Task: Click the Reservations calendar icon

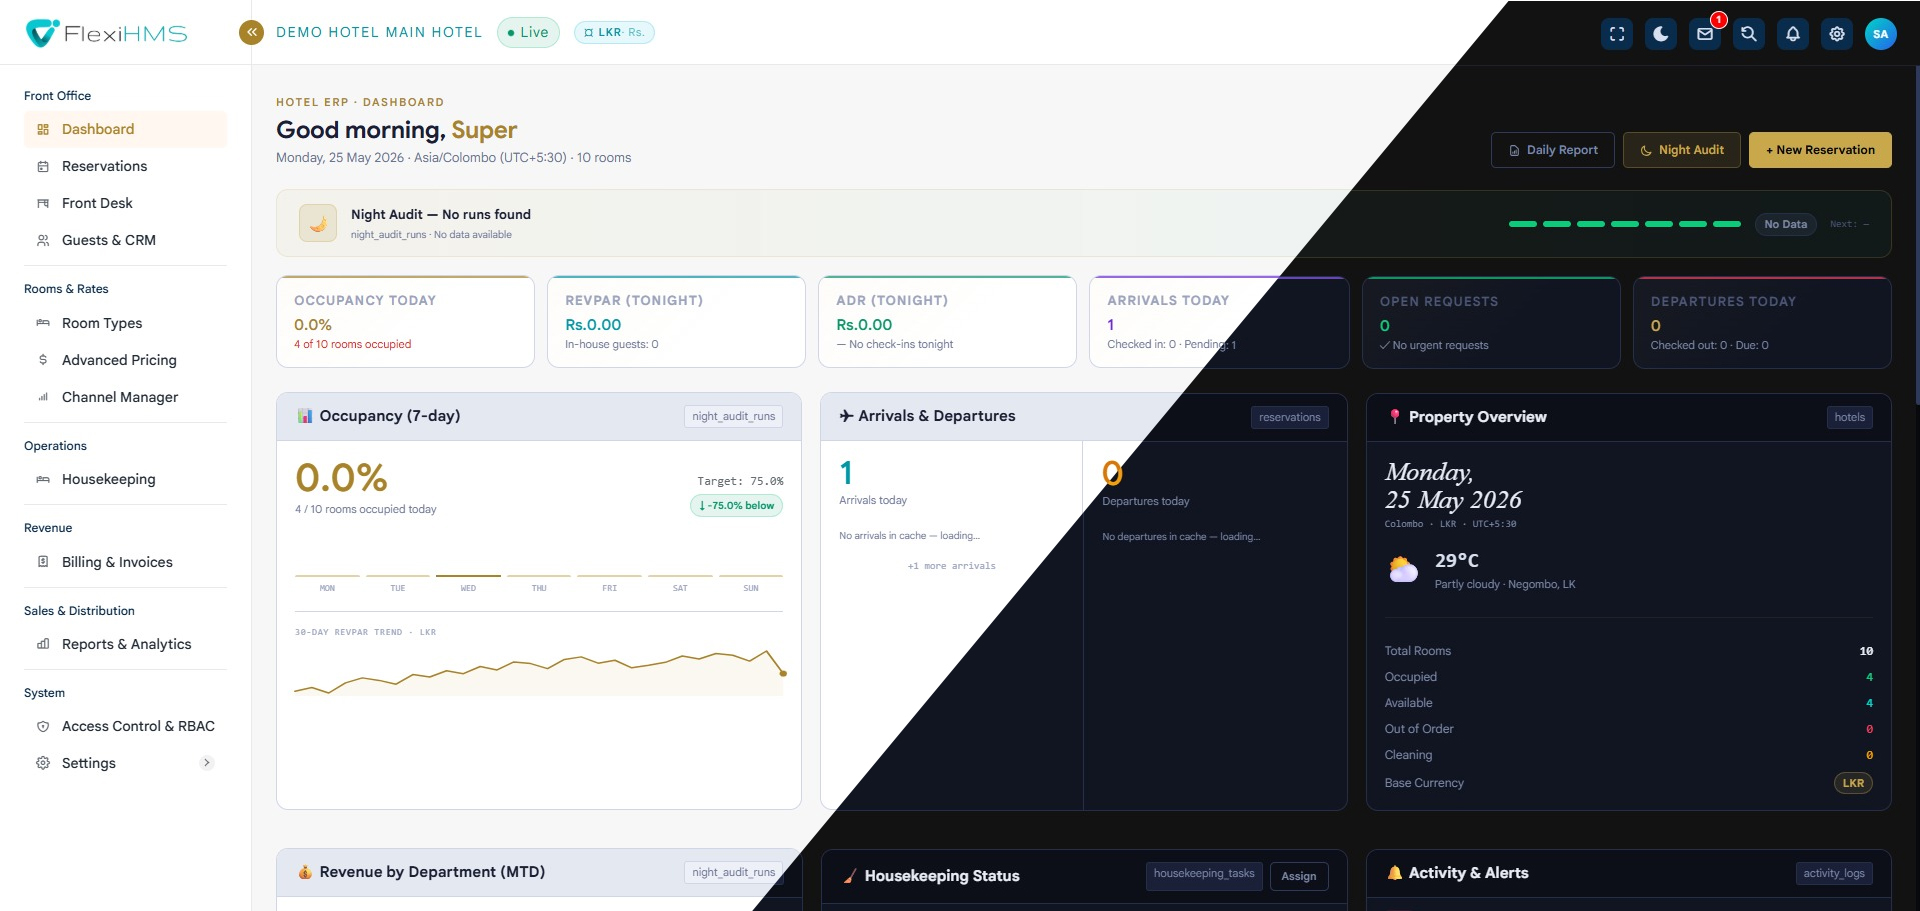Action: coord(43,166)
